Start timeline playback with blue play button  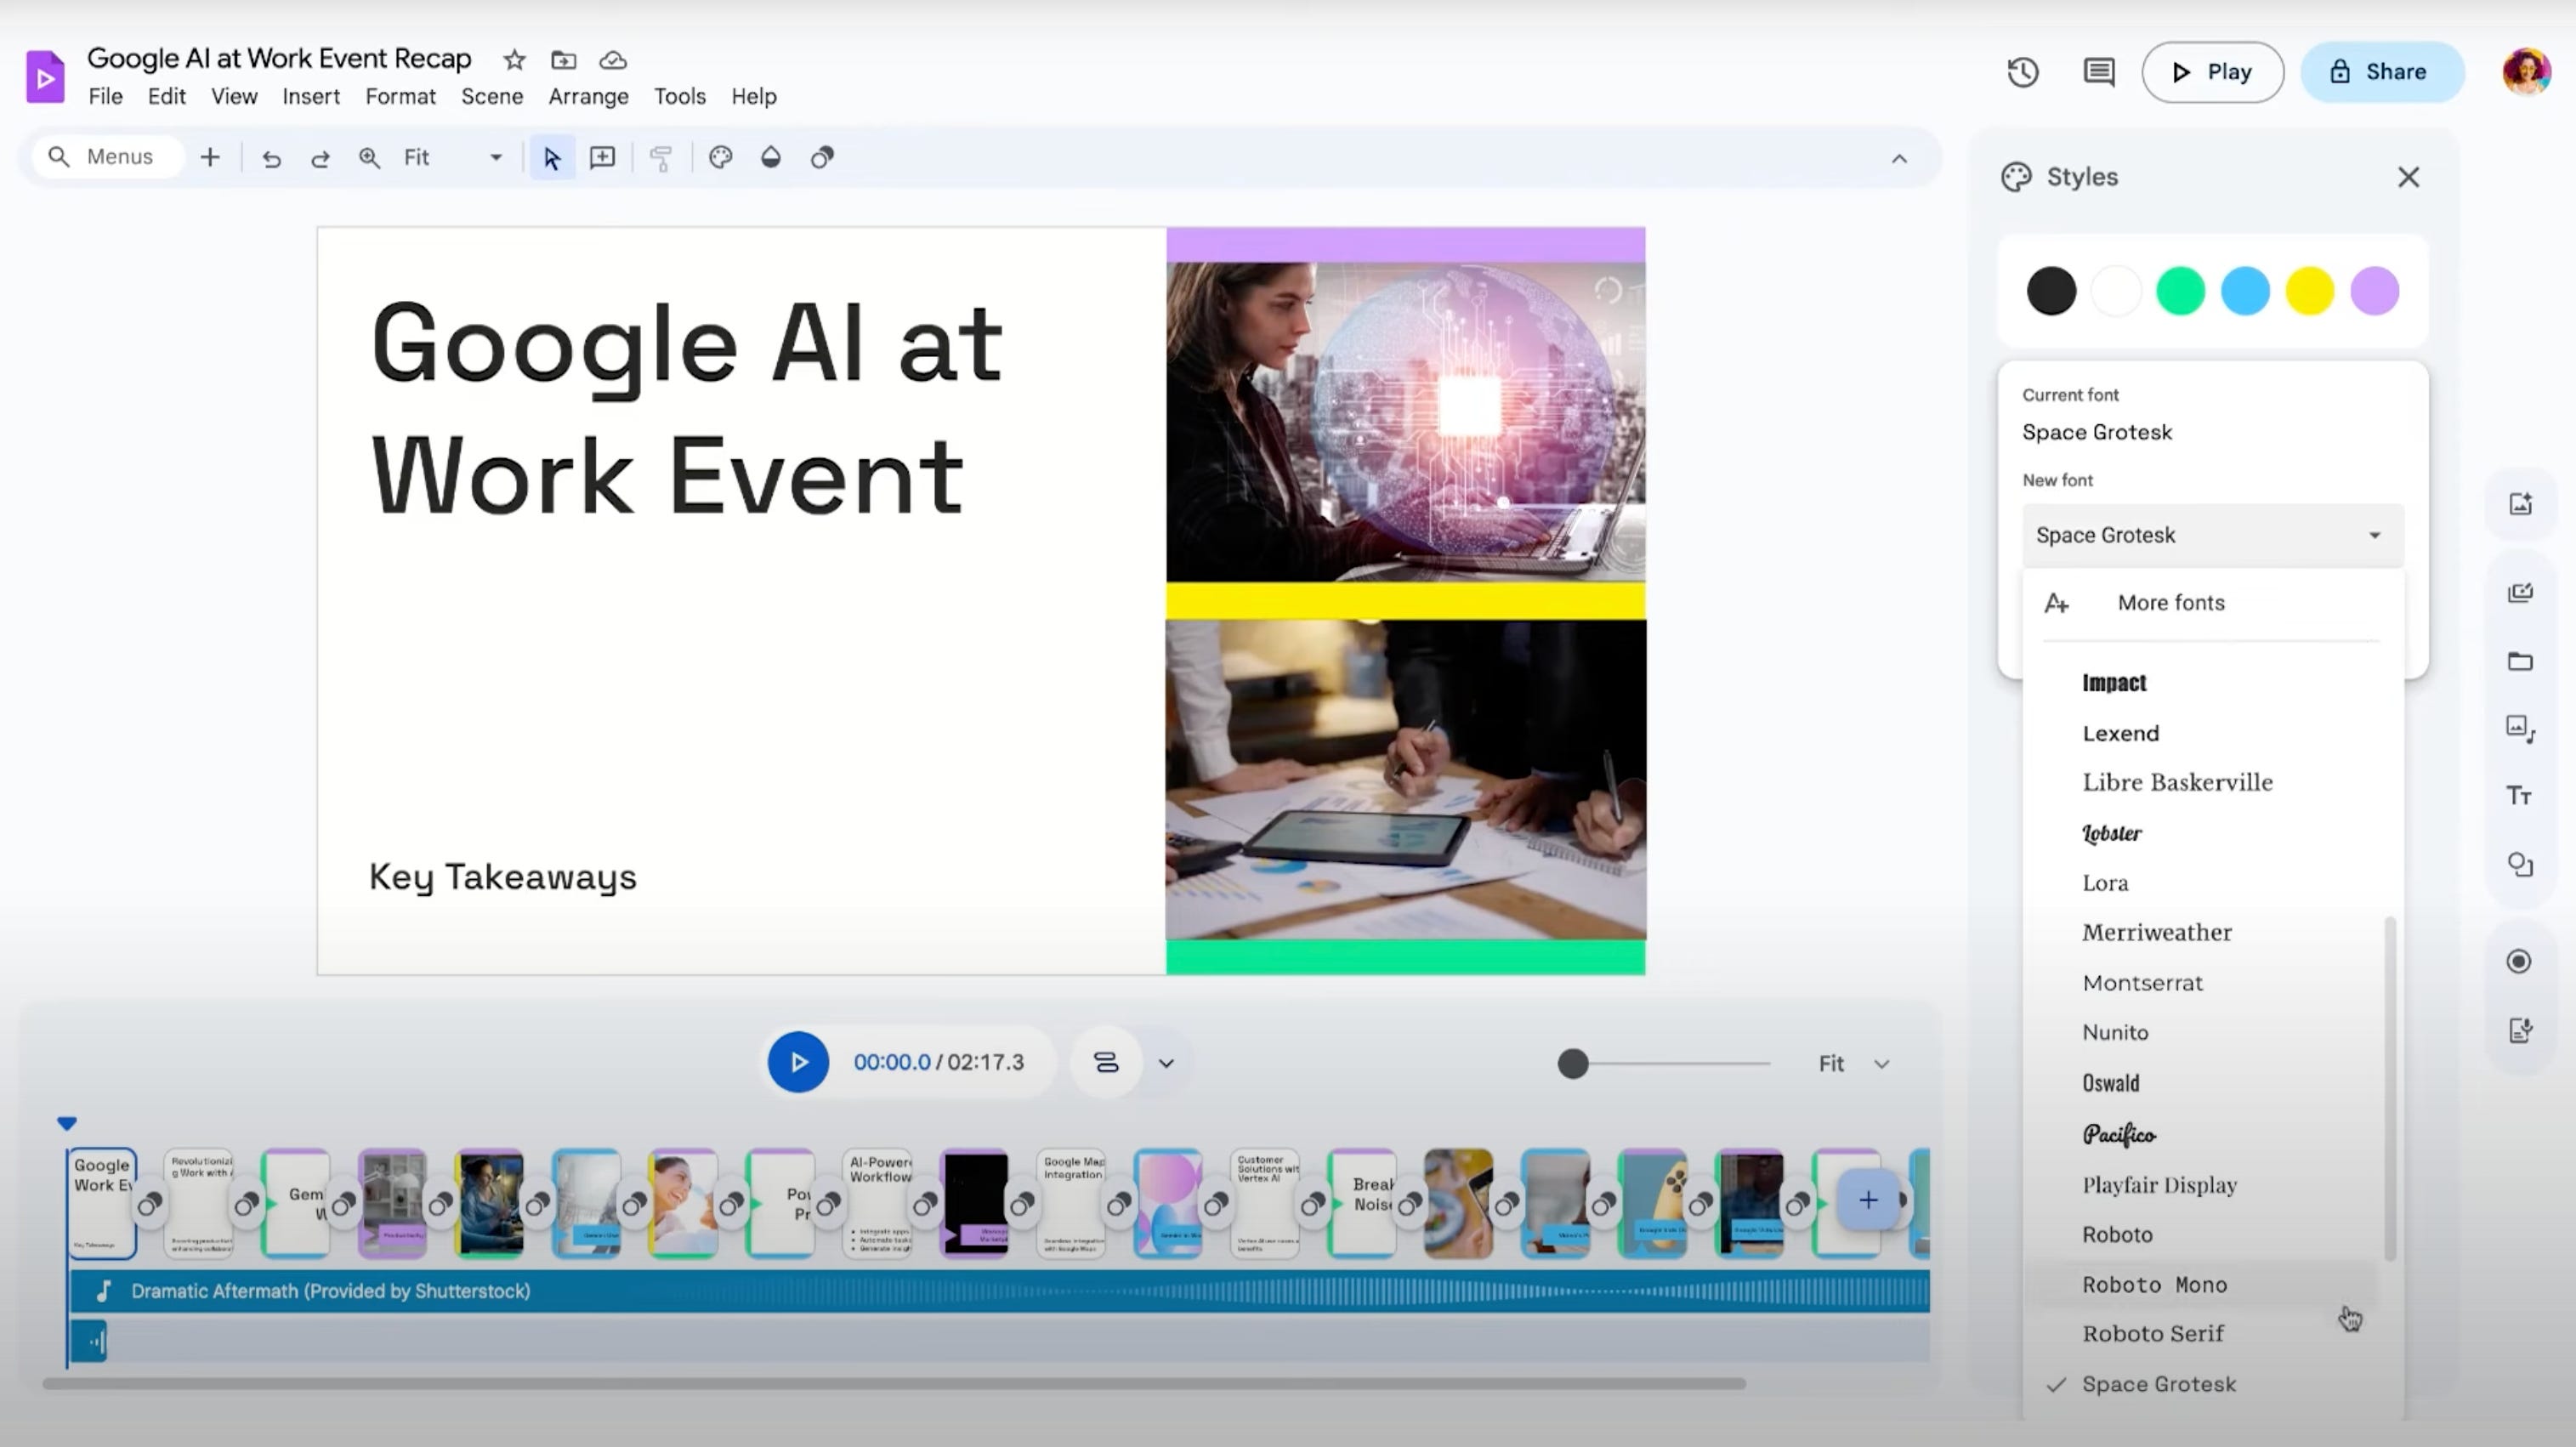click(x=798, y=1062)
